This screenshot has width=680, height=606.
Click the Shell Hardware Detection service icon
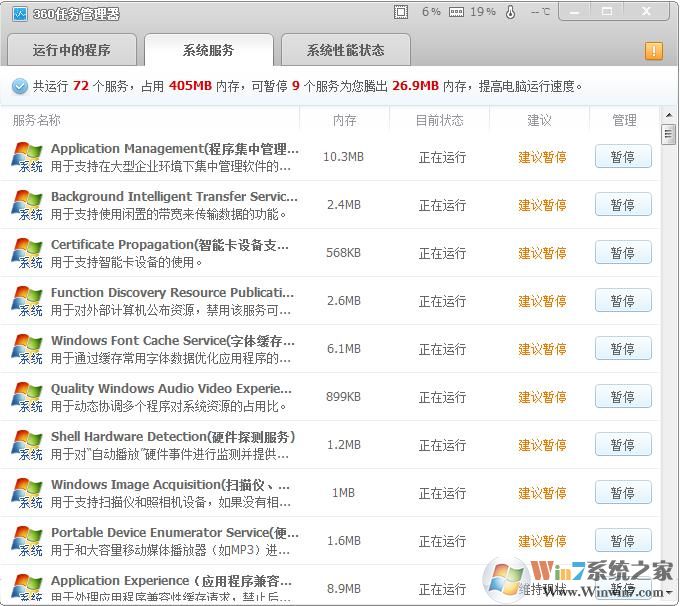[27, 445]
